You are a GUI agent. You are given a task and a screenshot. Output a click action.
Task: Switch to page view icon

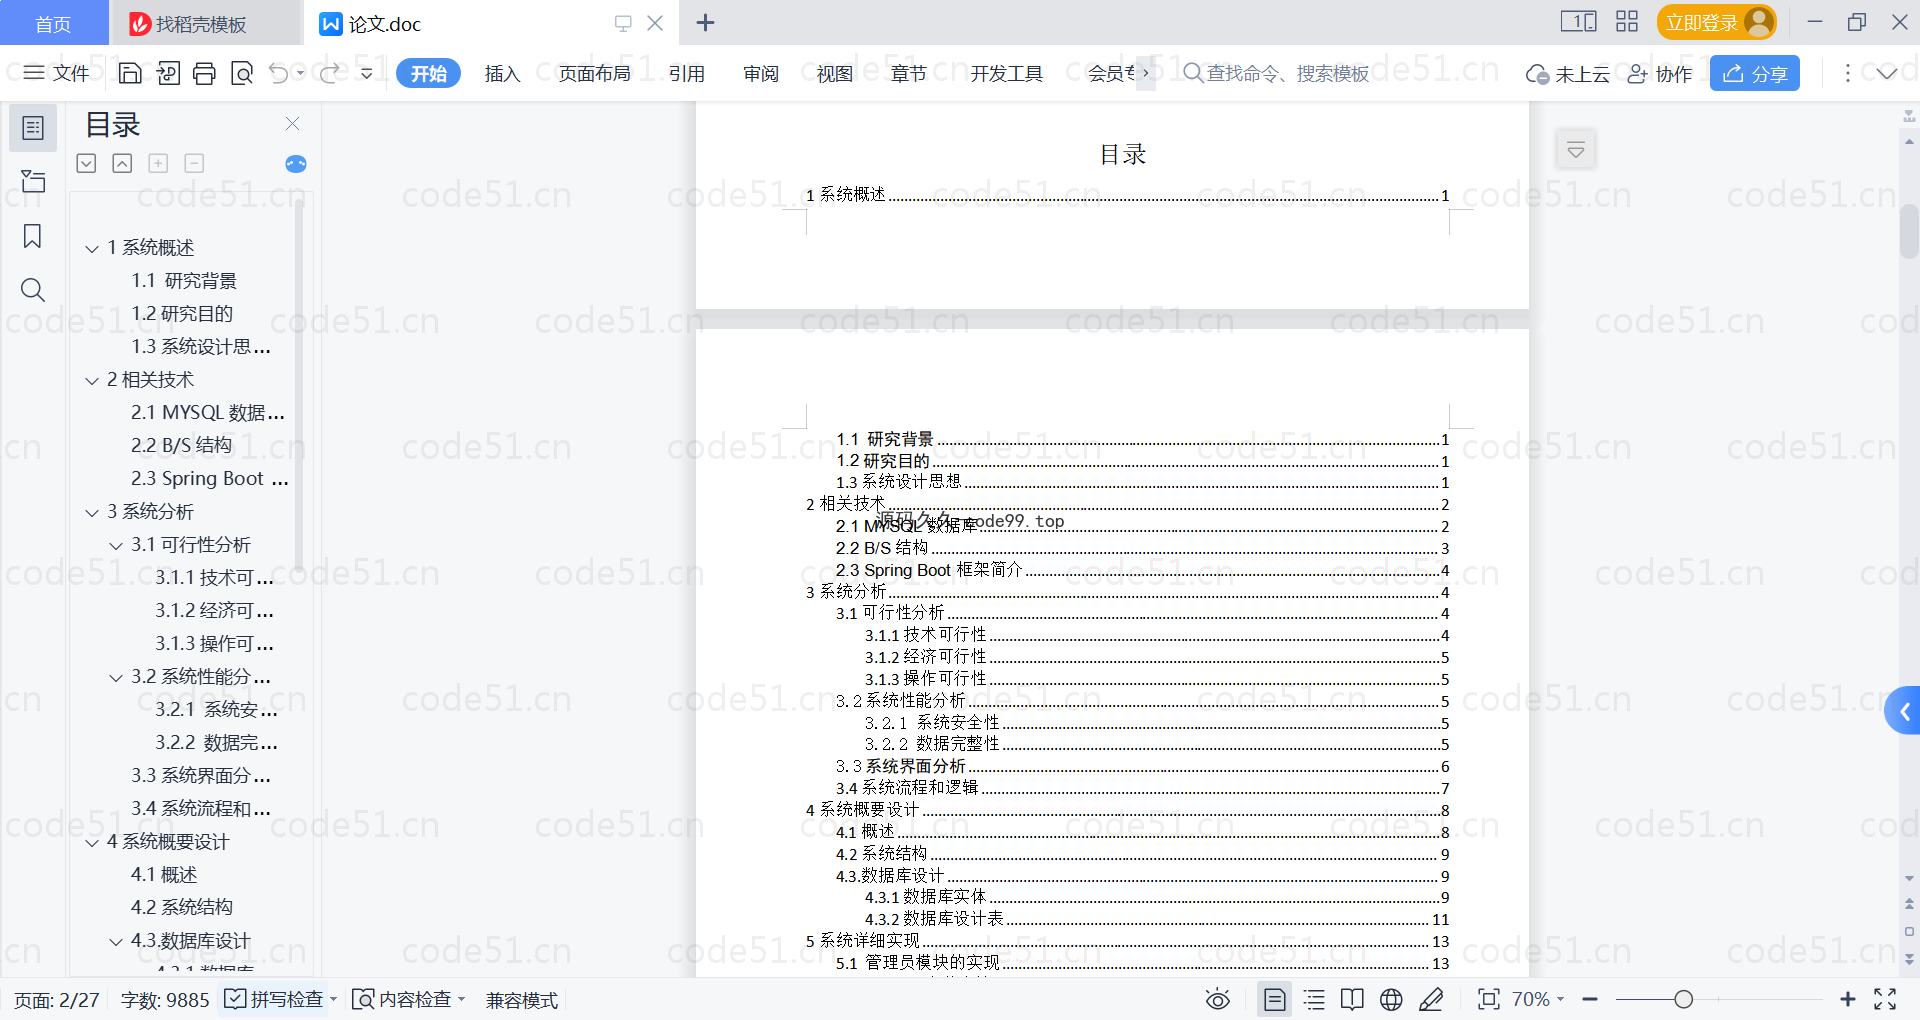click(x=1274, y=999)
